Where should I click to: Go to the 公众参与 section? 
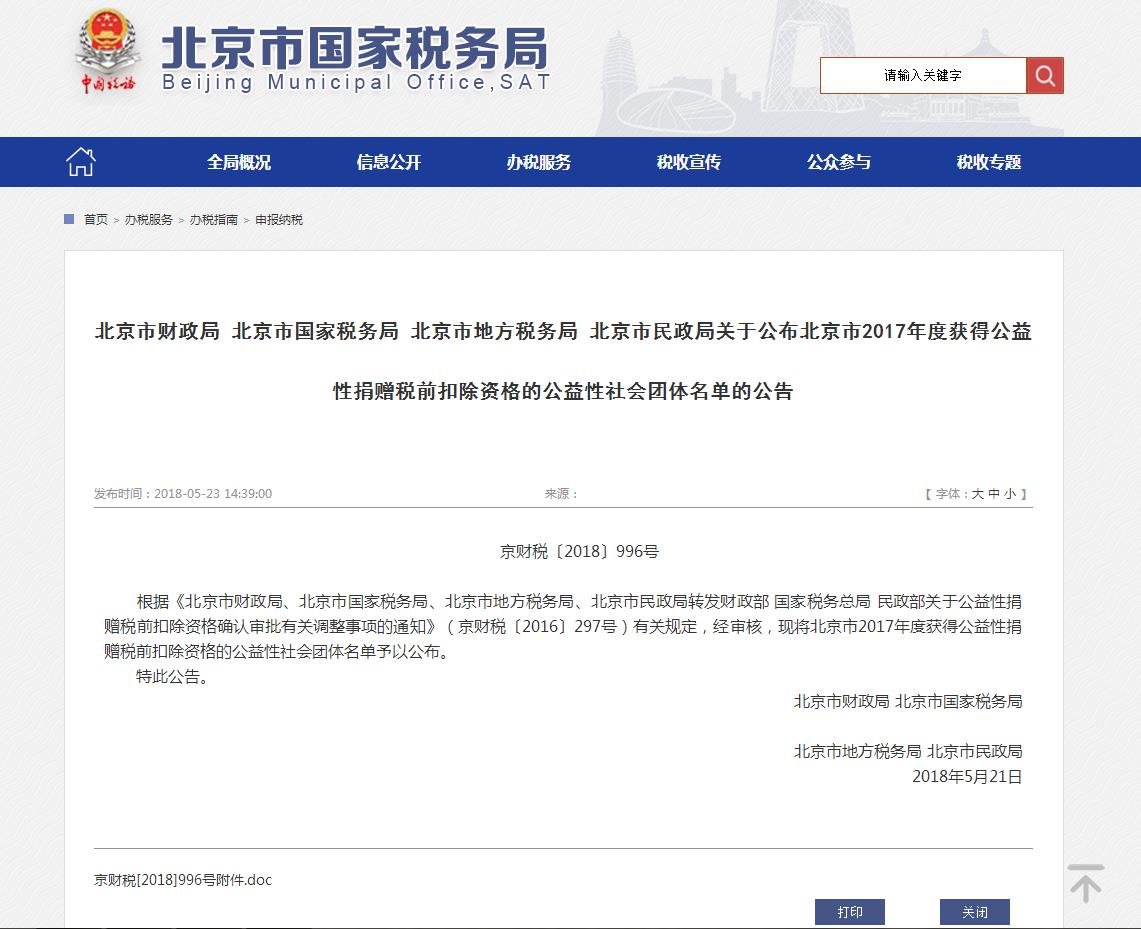(839, 162)
